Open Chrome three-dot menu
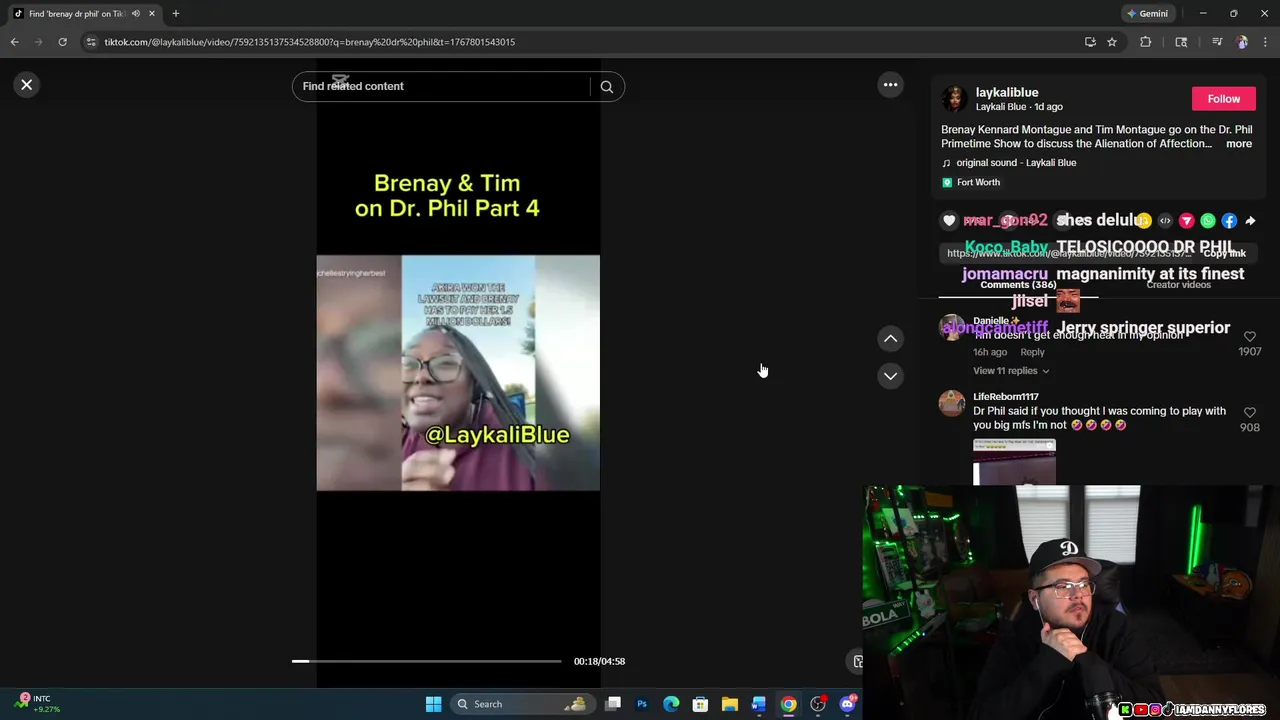The image size is (1280, 720). (1266, 42)
